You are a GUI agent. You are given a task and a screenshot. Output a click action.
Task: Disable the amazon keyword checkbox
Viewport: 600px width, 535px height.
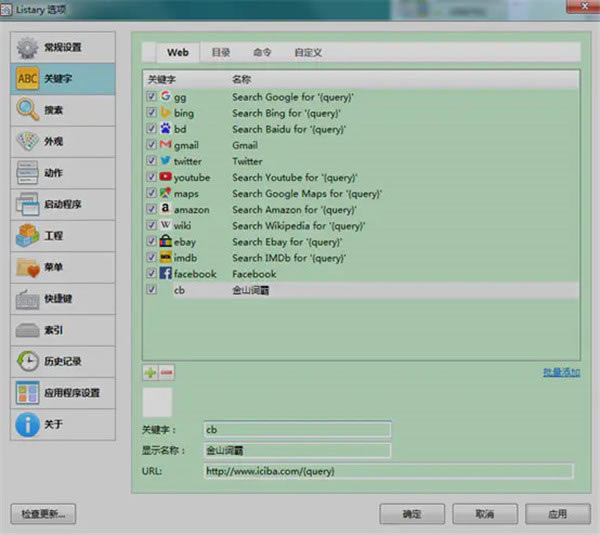coord(152,209)
